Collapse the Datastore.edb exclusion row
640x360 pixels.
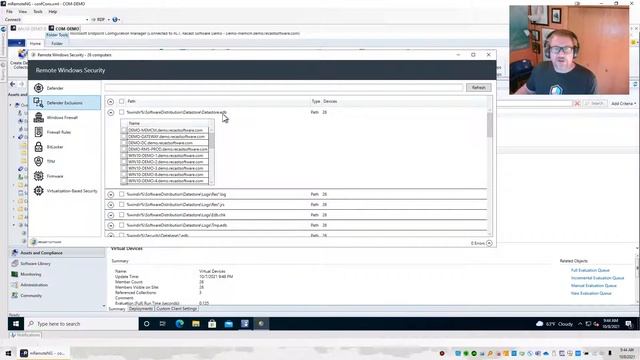(x=111, y=112)
